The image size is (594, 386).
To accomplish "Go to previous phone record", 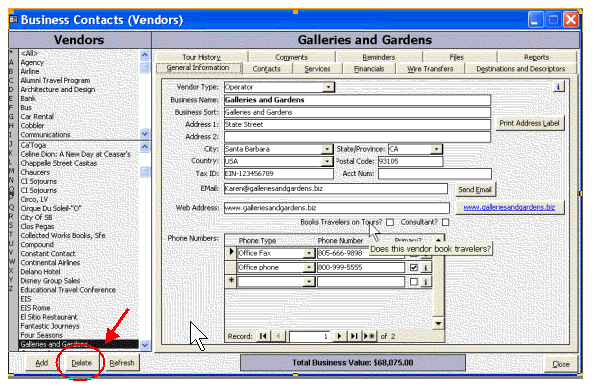I will tap(278, 336).
